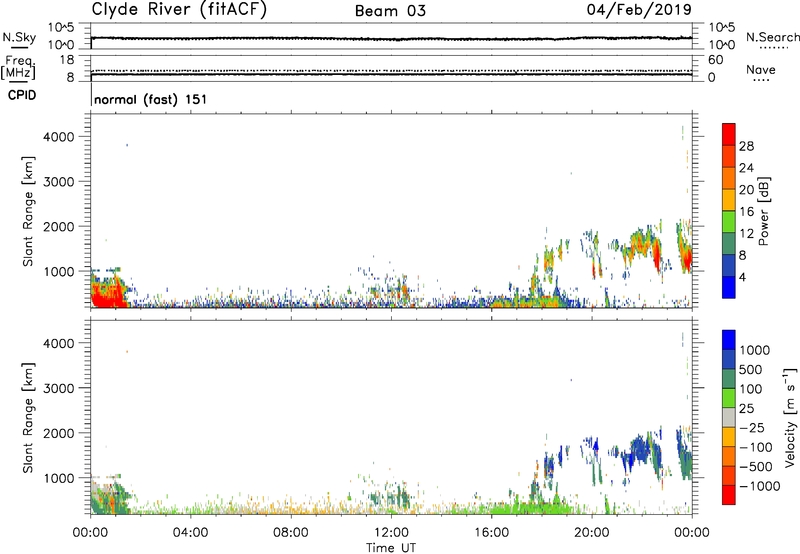The image size is (800, 554).
Task: Click "Slant Range [km]" label of power panel
Action: [x=28, y=211]
